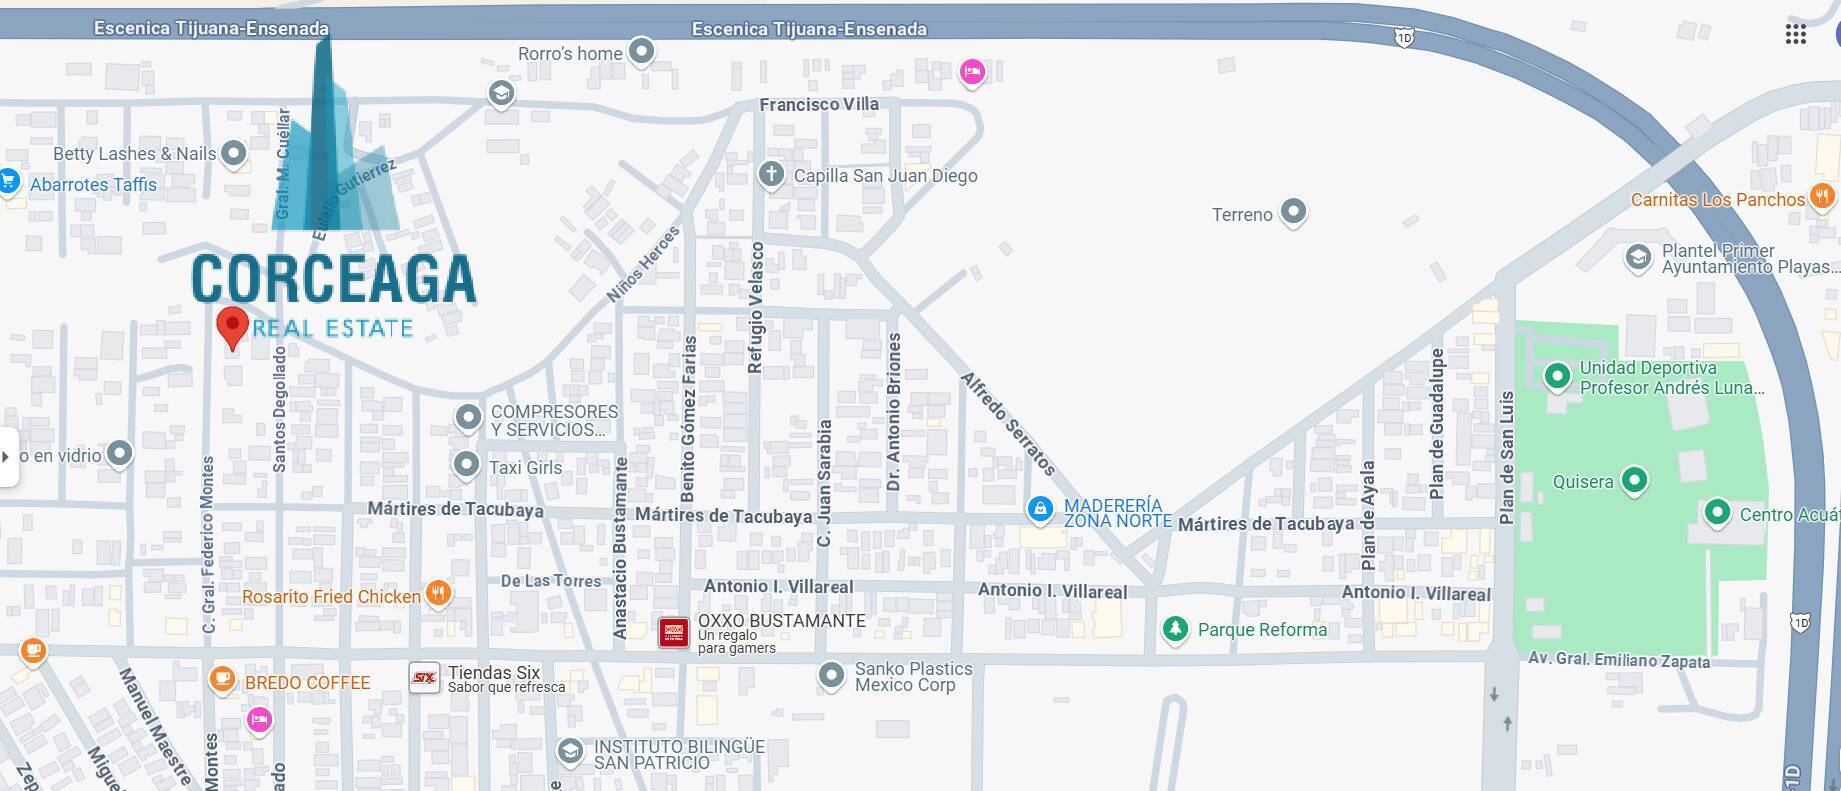Click the 'Alfredo Serratos' street name

click(1008, 423)
